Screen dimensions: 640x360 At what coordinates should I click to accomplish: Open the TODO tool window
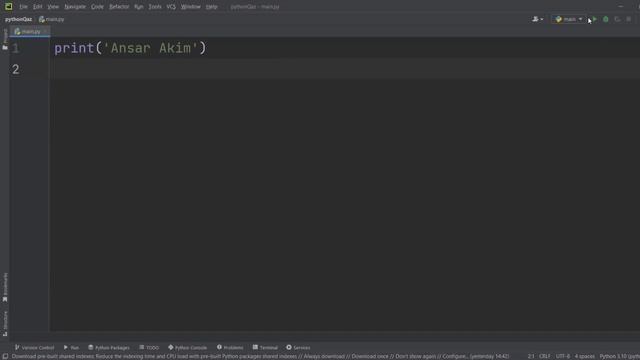(149, 347)
